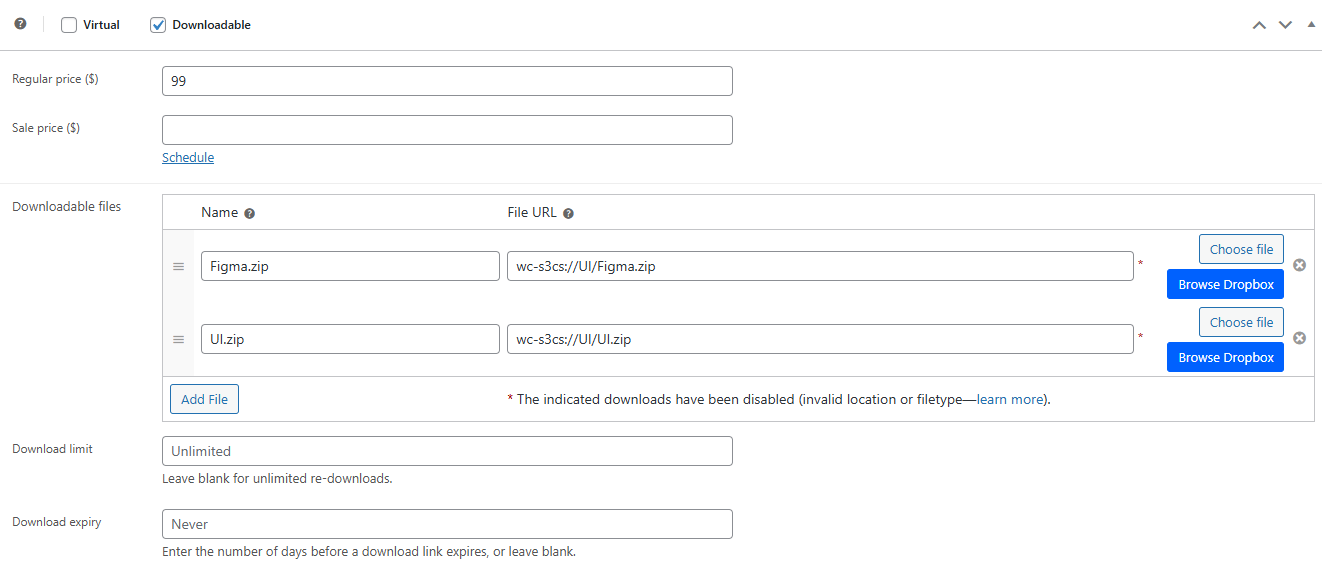Click the File URL help icon

(568, 213)
